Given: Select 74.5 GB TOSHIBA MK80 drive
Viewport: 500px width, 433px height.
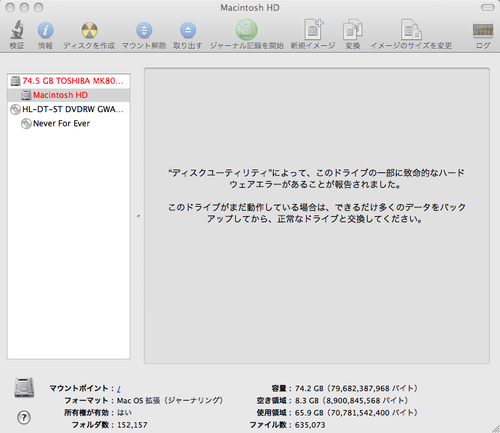Looking at the screenshot, I should point(69,81).
